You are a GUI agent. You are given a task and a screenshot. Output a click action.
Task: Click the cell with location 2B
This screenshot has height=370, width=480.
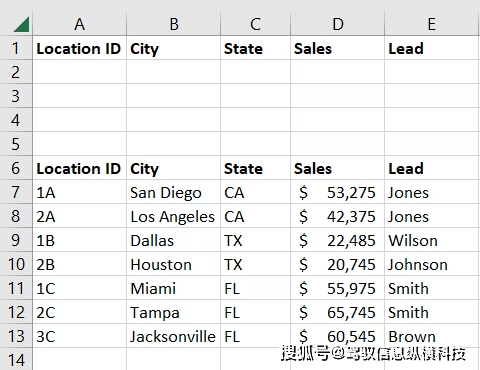coord(79,264)
